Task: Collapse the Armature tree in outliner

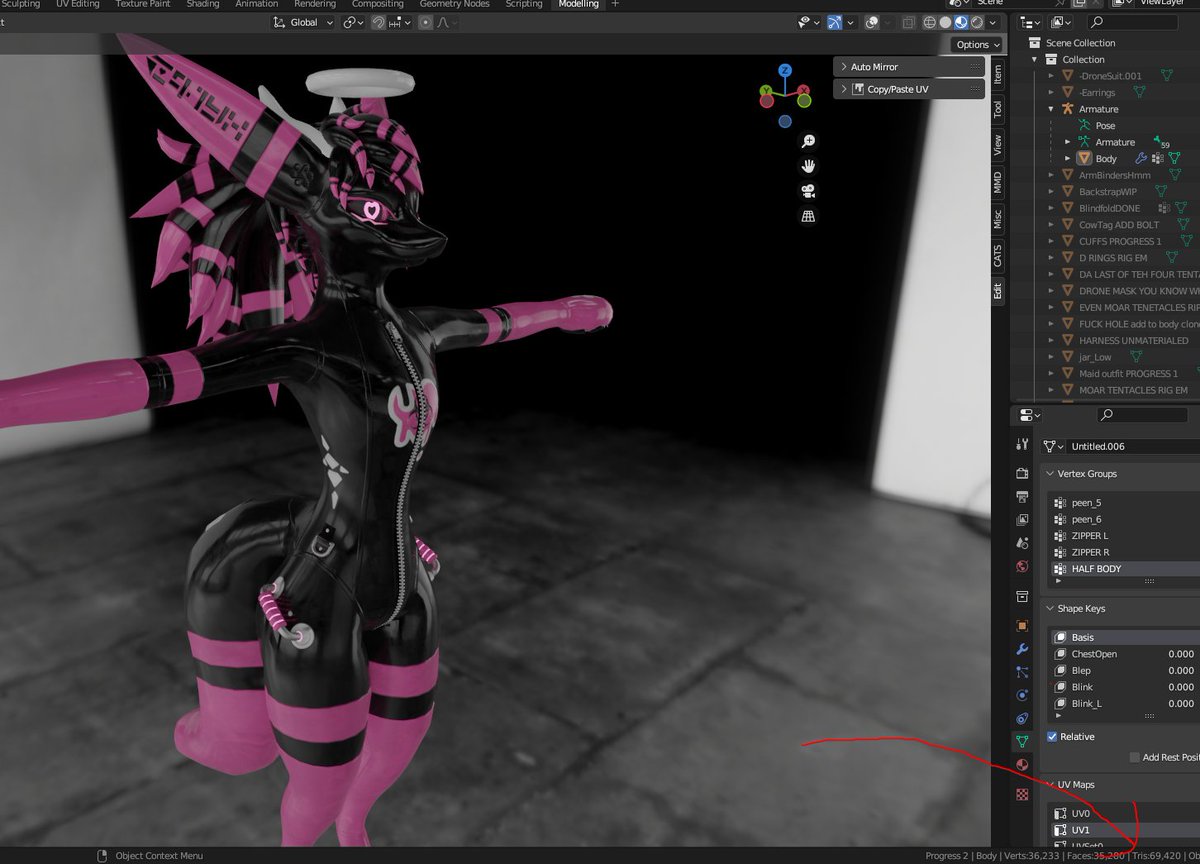Action: click(1051, 109)
